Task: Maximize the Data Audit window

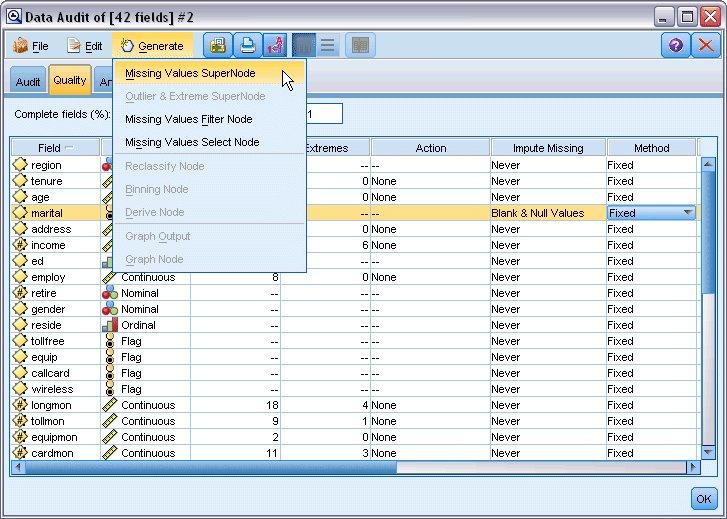Action: (x=687, y=17)
